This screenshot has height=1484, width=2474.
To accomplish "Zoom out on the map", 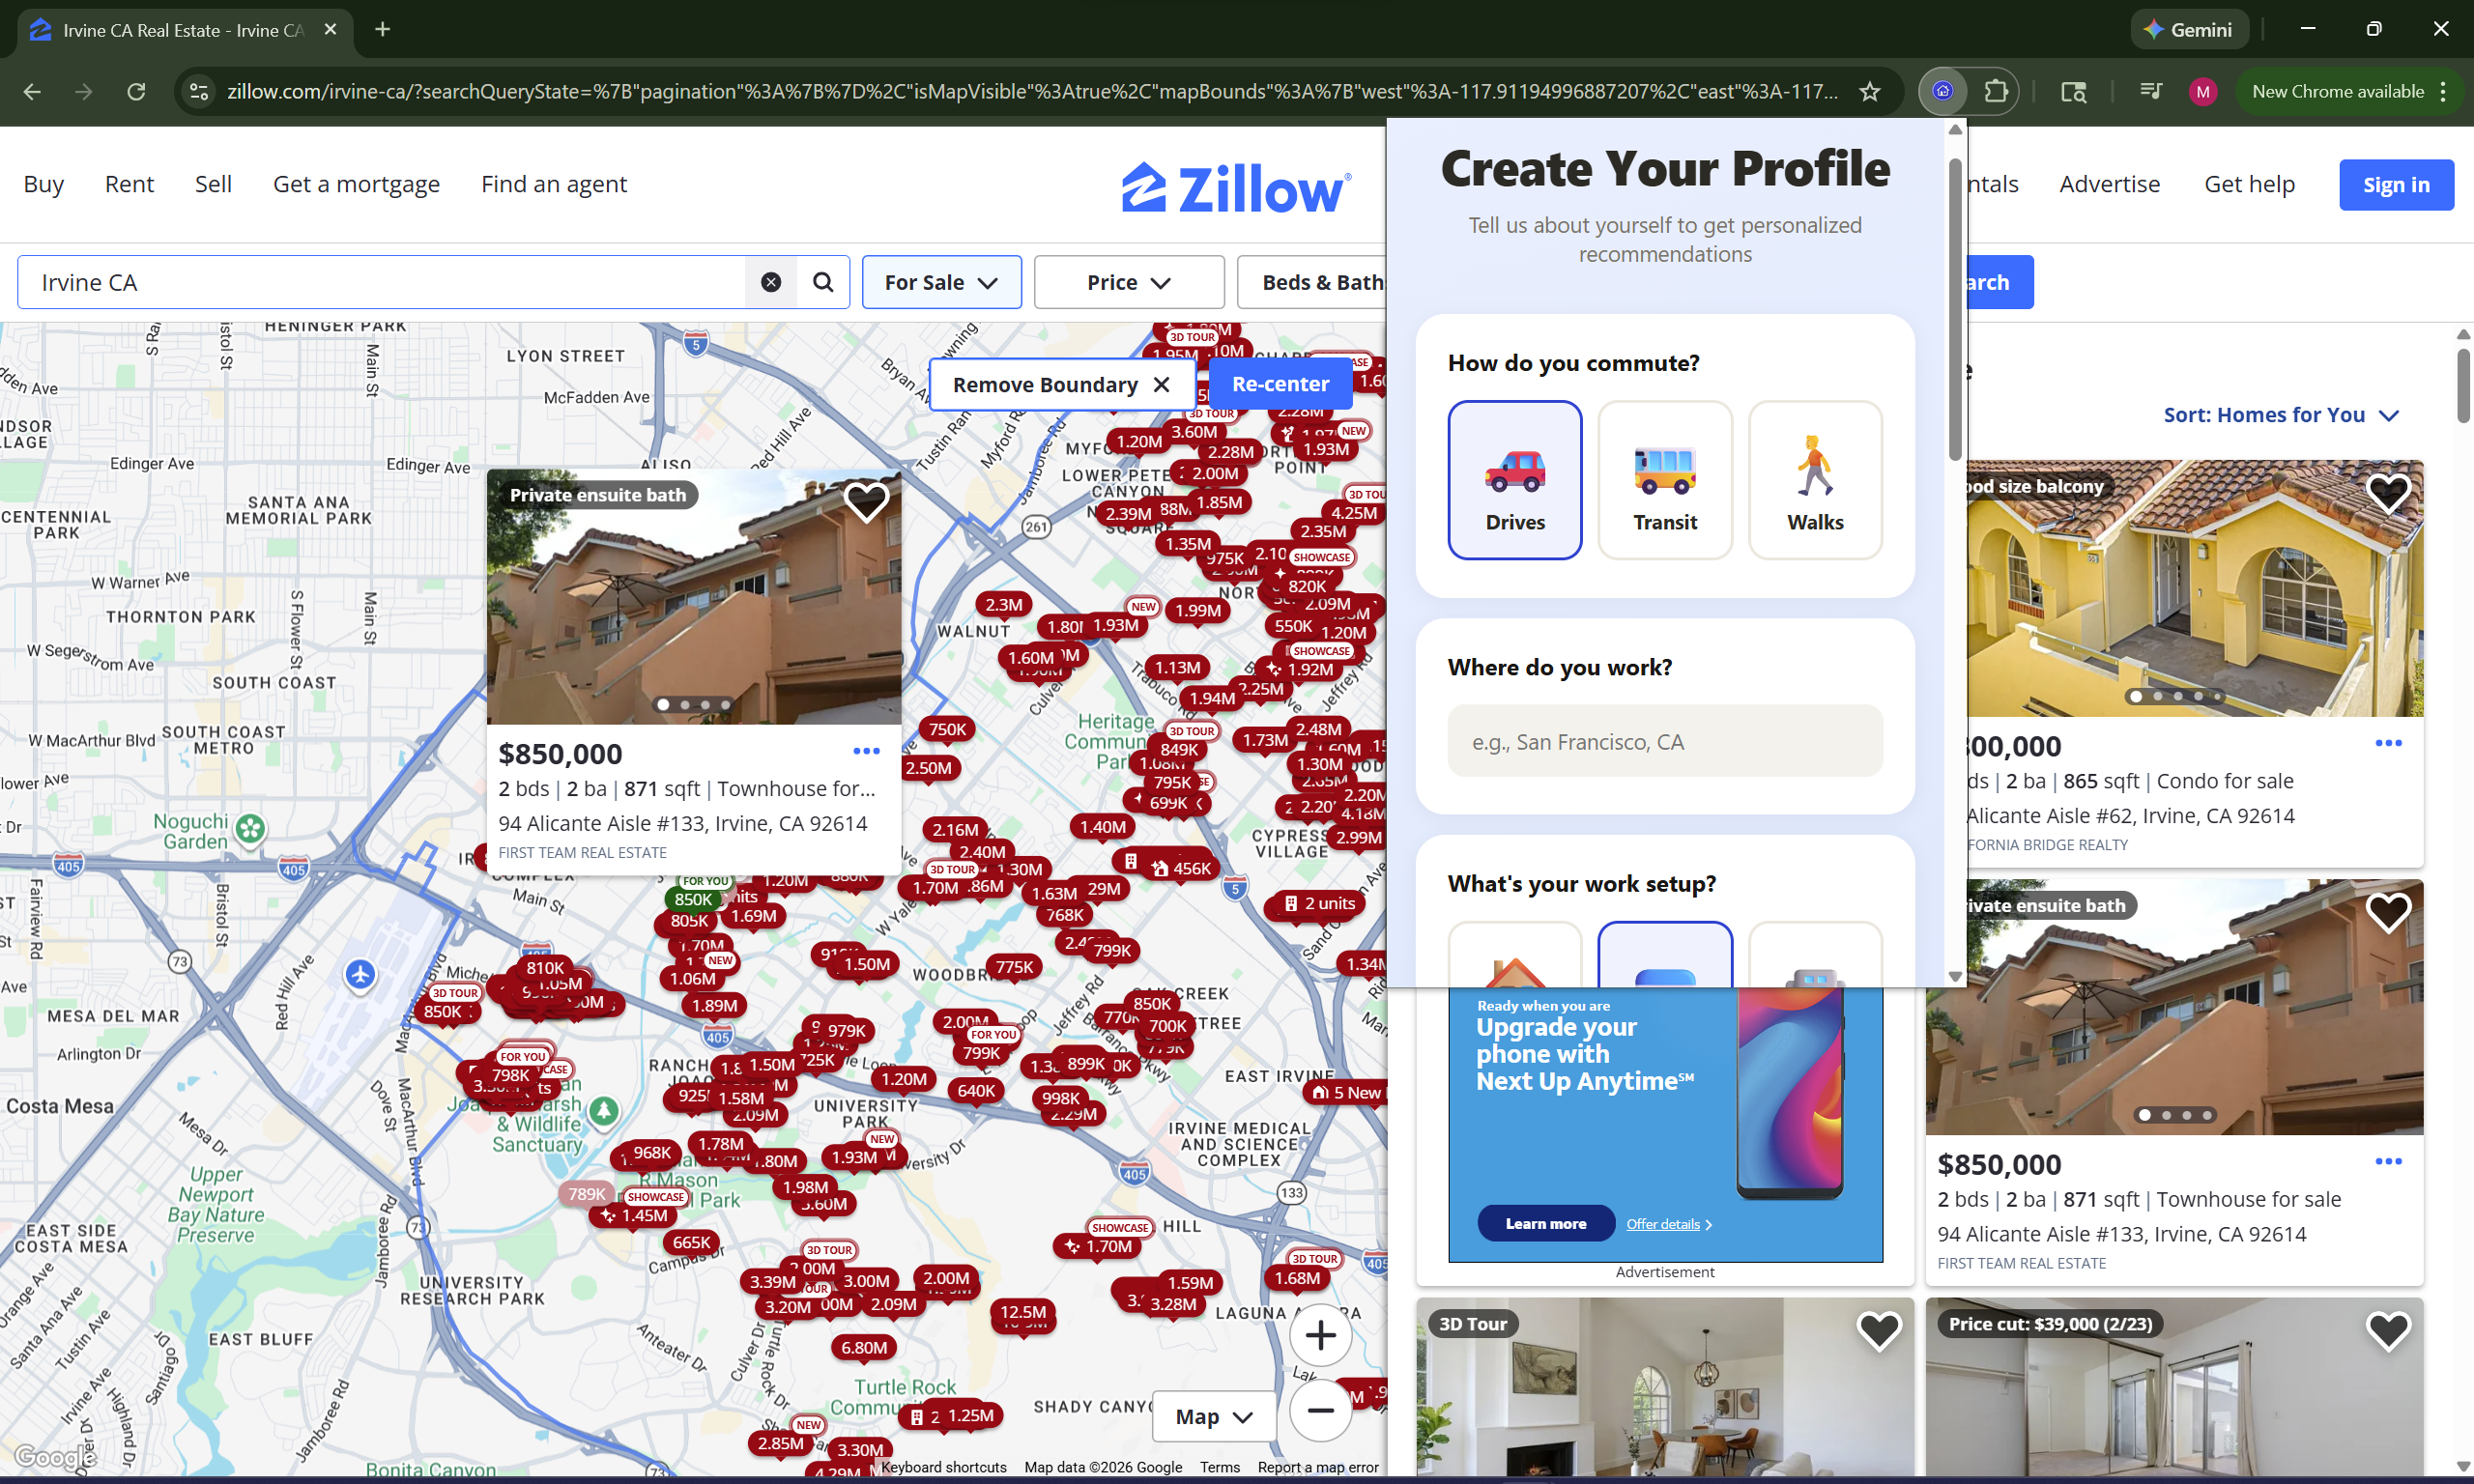I will 1320,1411.
